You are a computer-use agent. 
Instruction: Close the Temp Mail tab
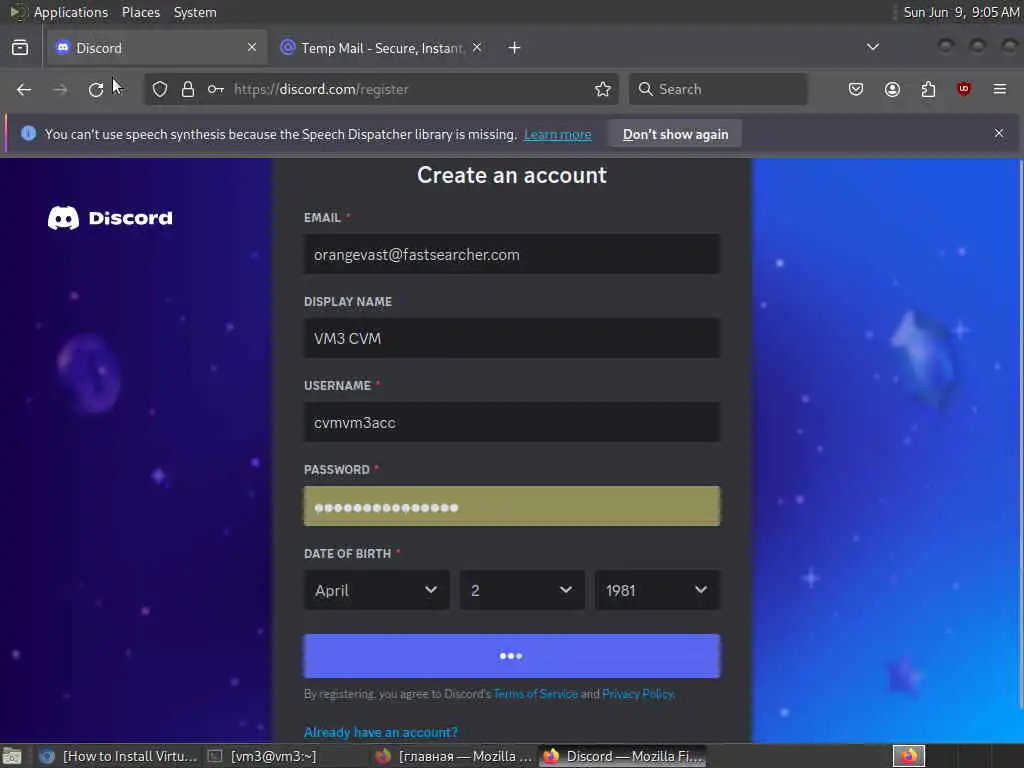tap(477, 47)
